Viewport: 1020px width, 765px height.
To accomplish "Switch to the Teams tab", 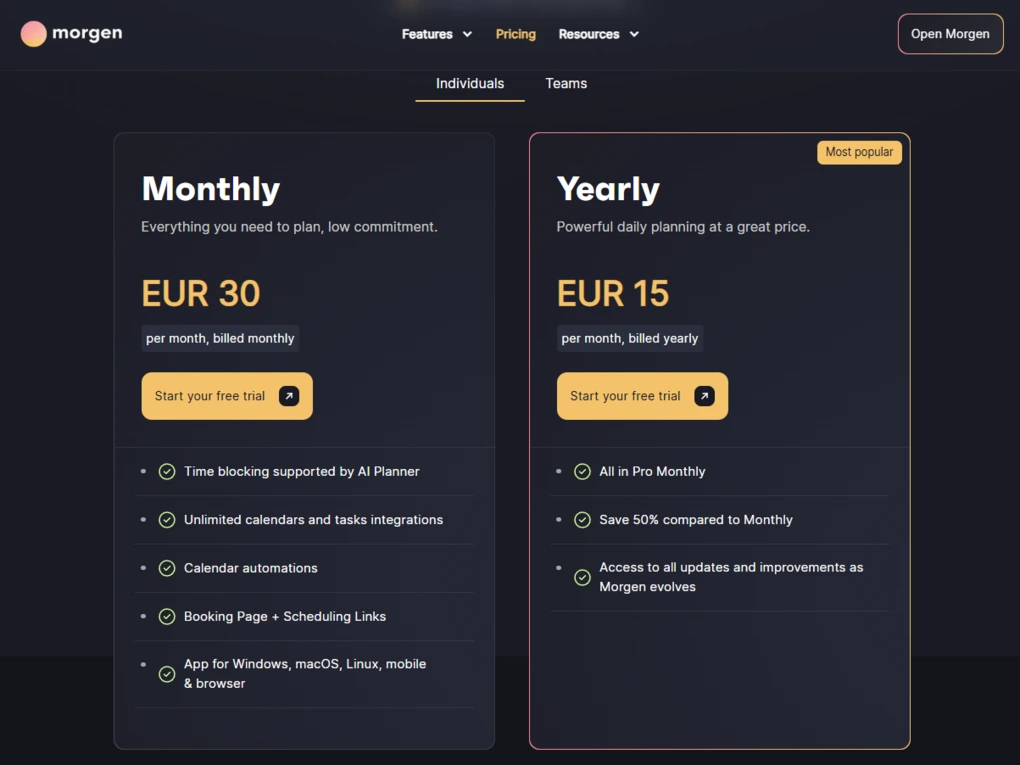I will [x=565, y=84].
